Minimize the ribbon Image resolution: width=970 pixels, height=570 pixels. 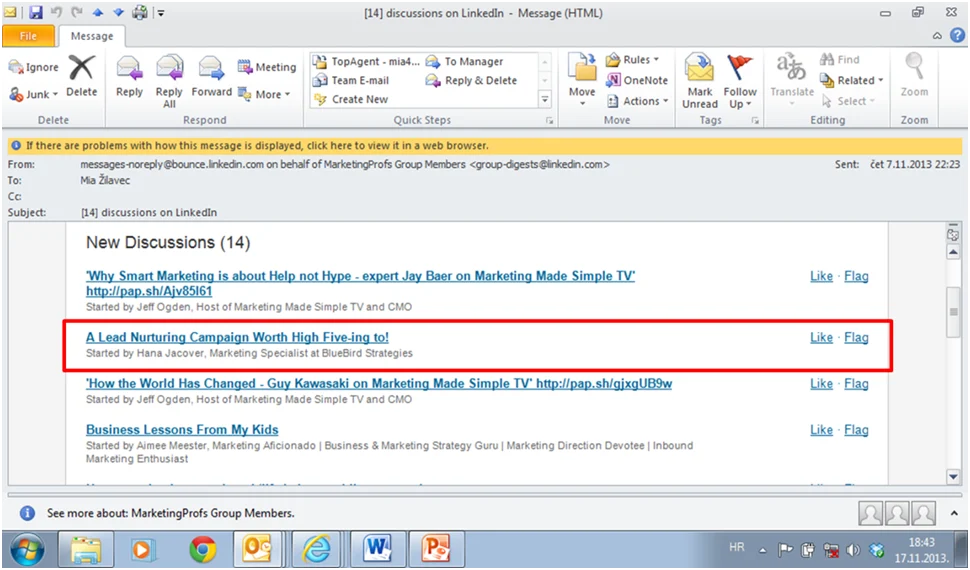(937, 36)
